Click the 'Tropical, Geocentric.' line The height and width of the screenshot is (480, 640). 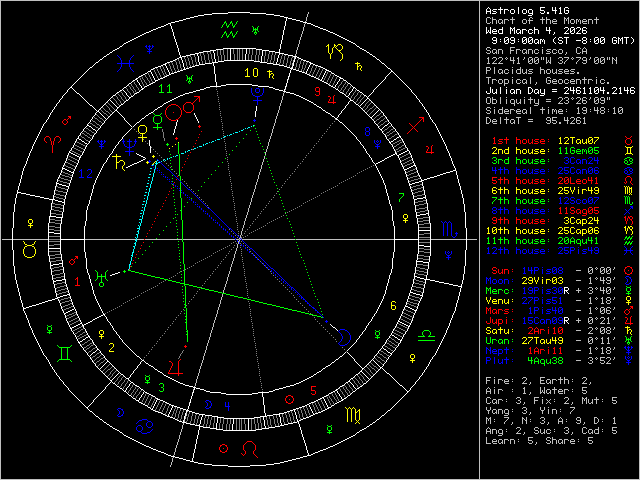click(x=548, y=81)
